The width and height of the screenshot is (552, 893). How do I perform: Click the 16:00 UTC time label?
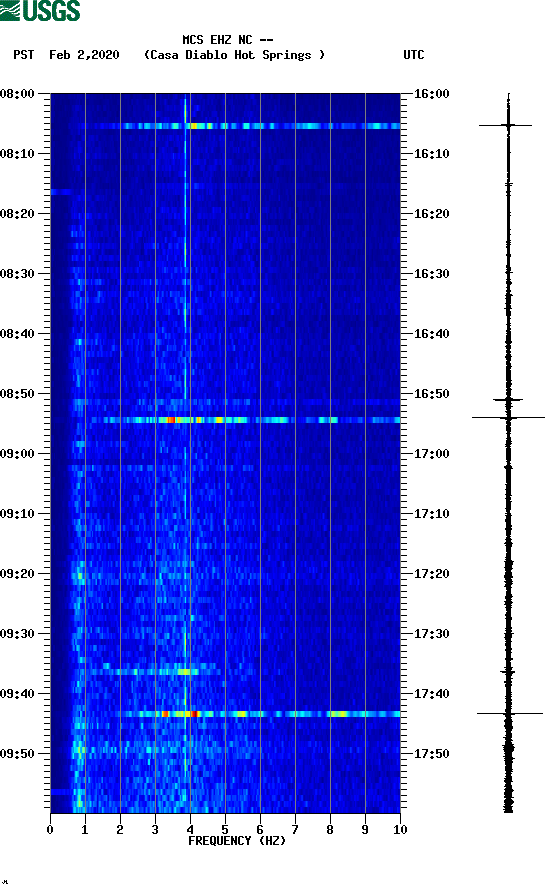click(x=432, y=94)
